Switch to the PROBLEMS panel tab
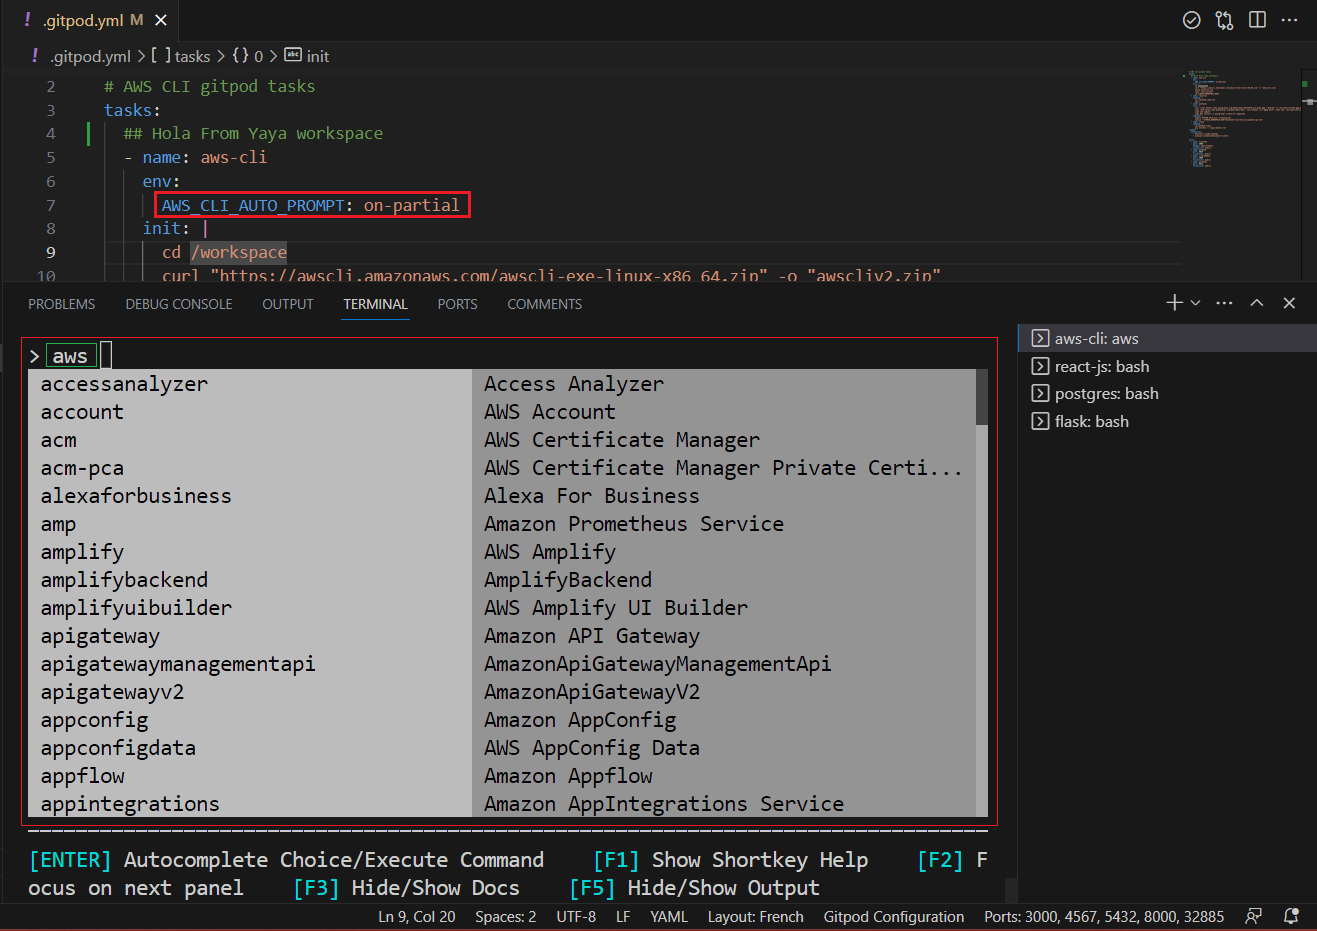This screenshot has height=931, width=1317. [62, 304]
